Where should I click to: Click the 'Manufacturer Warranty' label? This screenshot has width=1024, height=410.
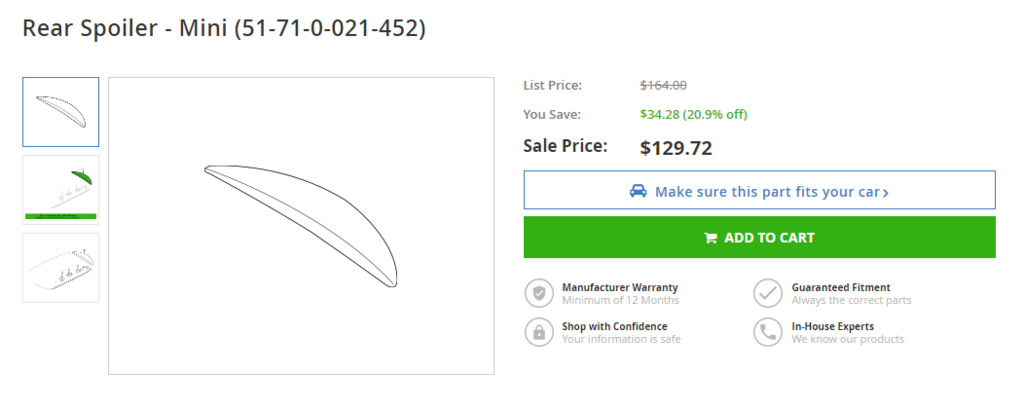[619, 287]
